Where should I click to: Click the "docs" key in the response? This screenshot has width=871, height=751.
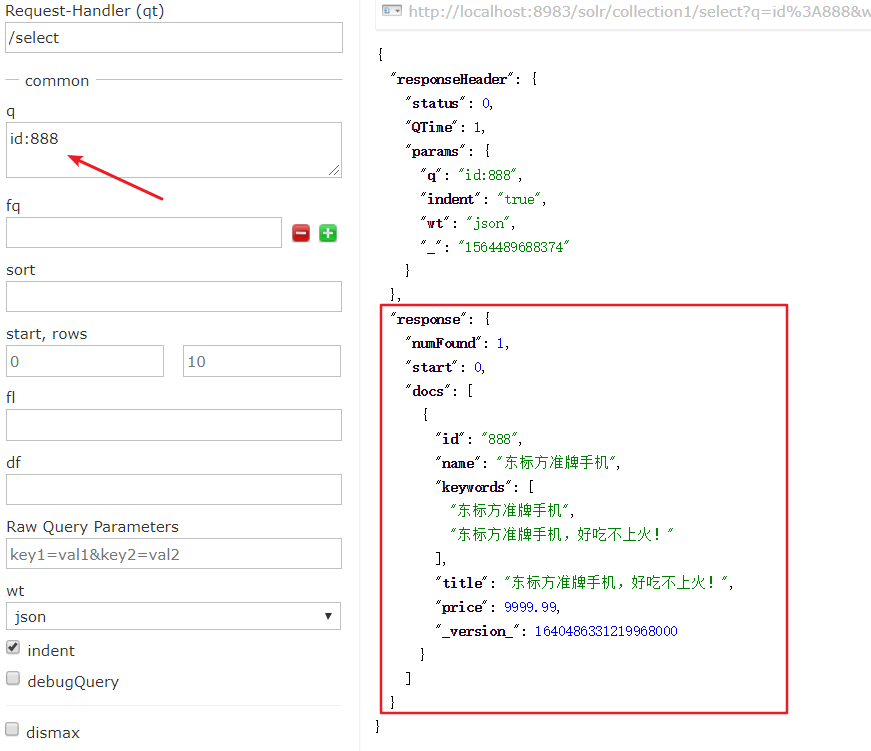(x=428, y=391)
